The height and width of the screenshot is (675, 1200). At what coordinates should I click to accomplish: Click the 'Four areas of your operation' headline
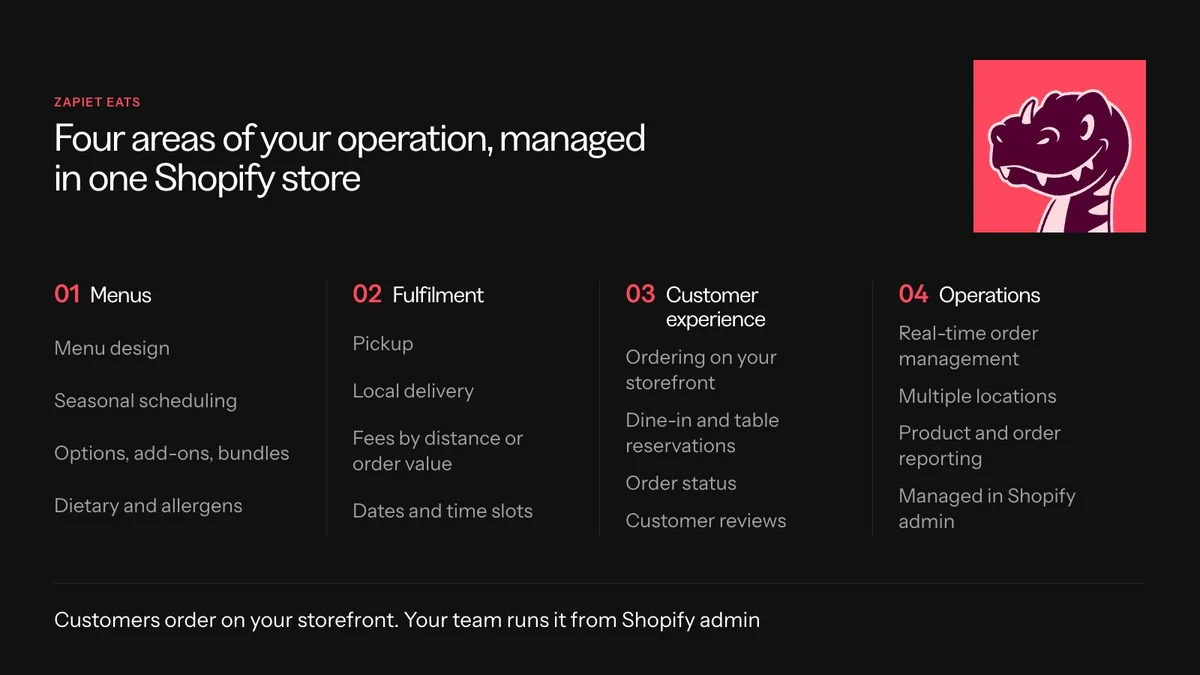click(350, 158)
